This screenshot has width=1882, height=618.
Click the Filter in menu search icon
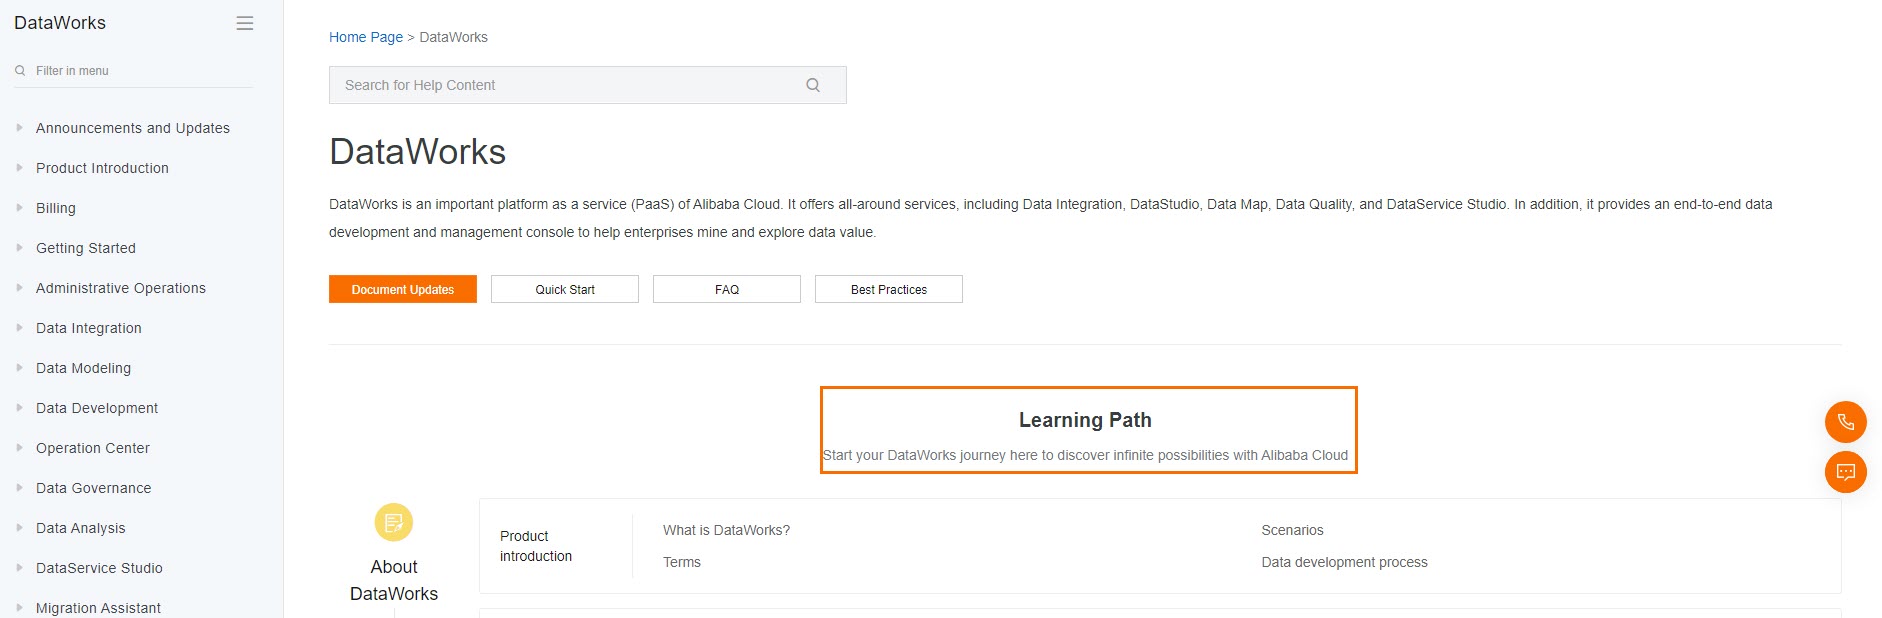20,71
